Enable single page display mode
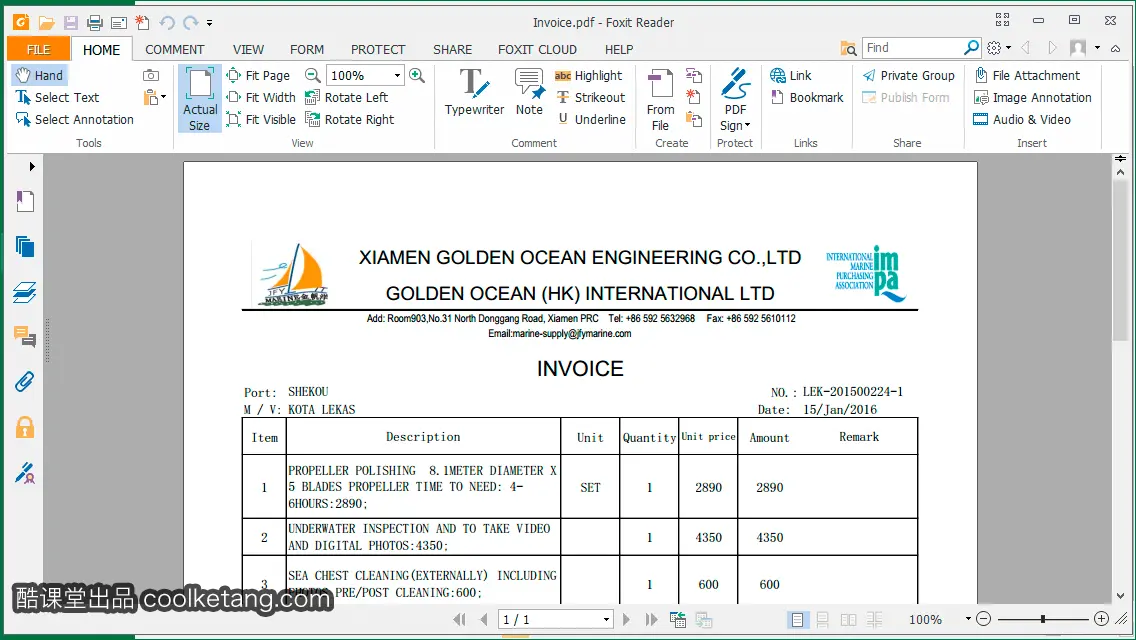The width and height of the screenshot is (1136, 640). click(x=797, y=620)
